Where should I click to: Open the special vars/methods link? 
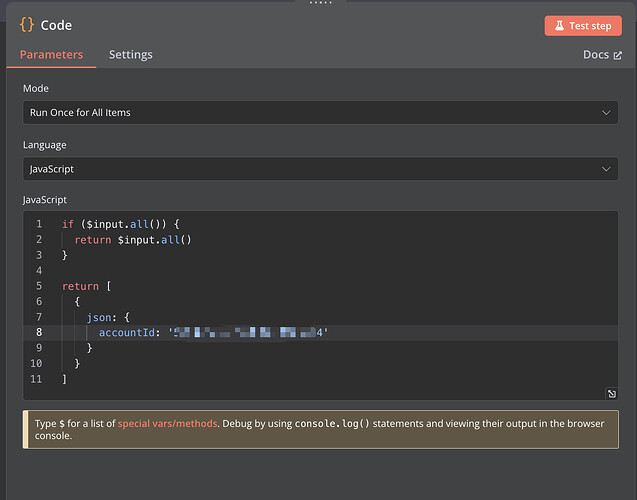click(x=167, y=423)
